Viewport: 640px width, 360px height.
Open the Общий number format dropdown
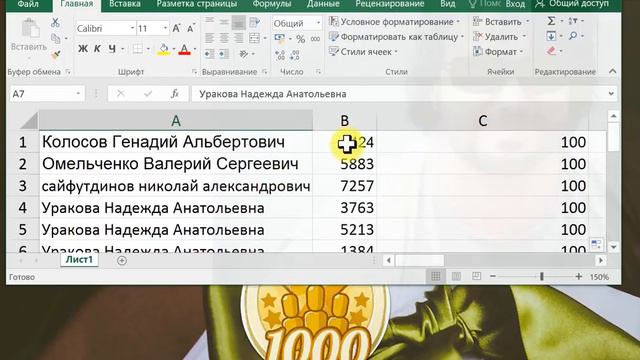(318, 23)
